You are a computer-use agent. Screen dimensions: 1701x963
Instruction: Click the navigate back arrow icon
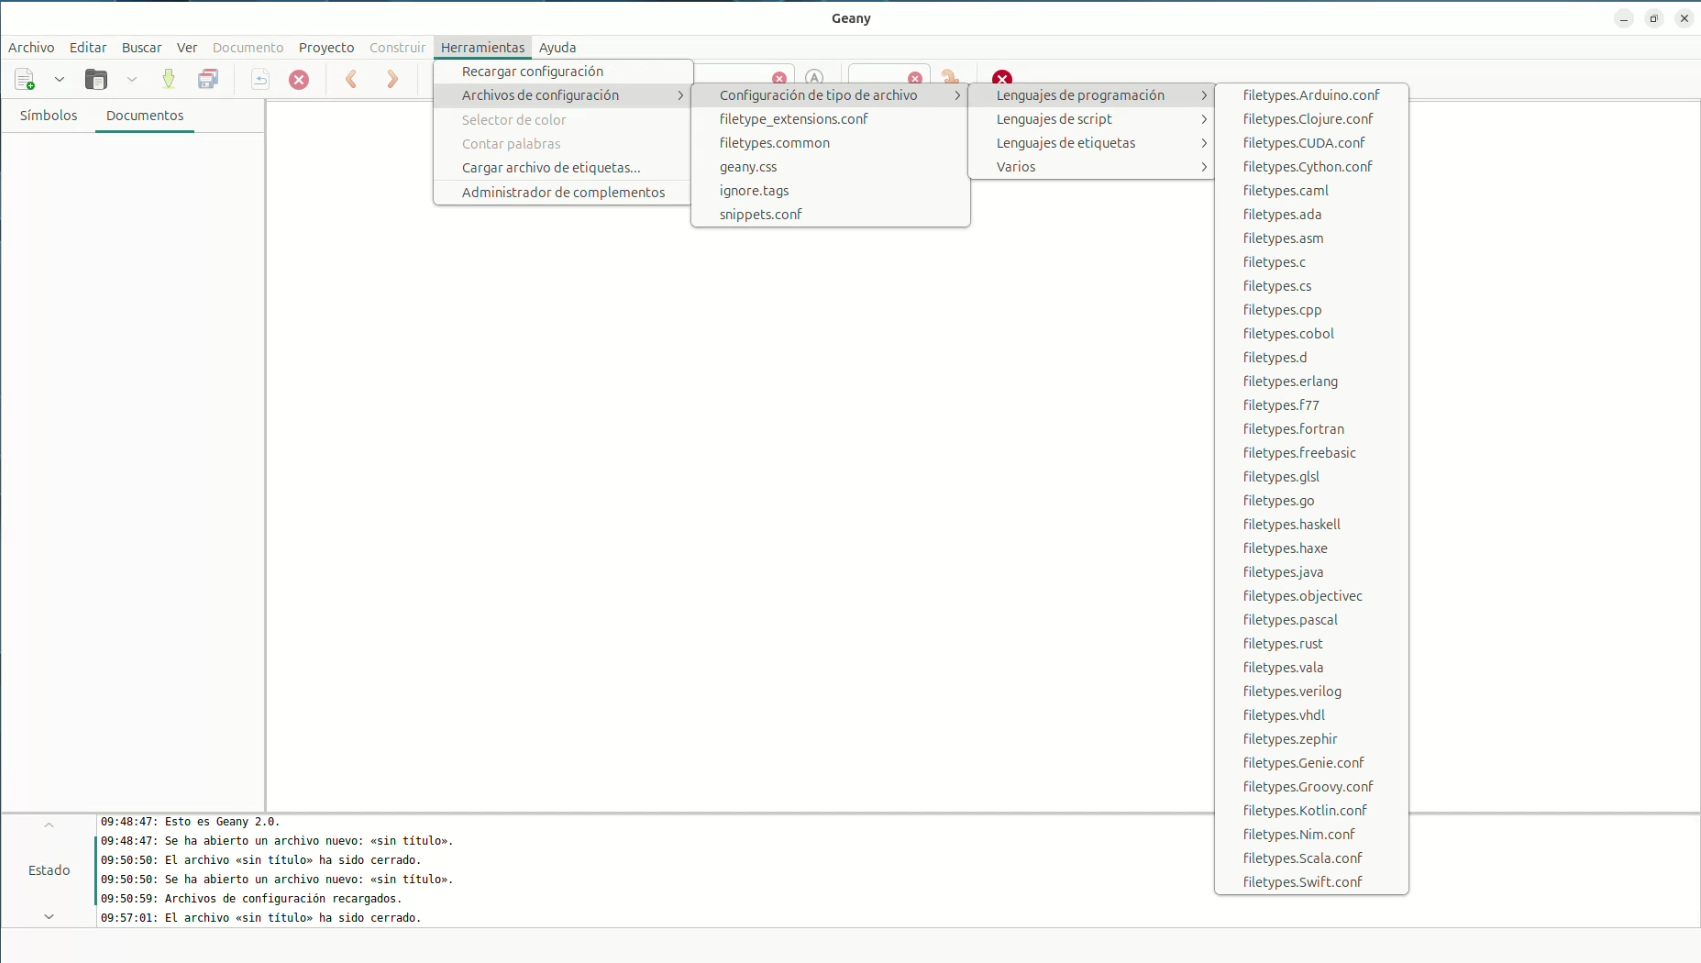tap(351, 80)
